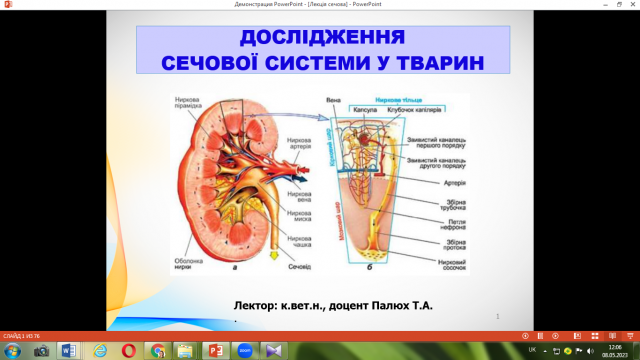Start Slide Show view icon

click(630, 336)
